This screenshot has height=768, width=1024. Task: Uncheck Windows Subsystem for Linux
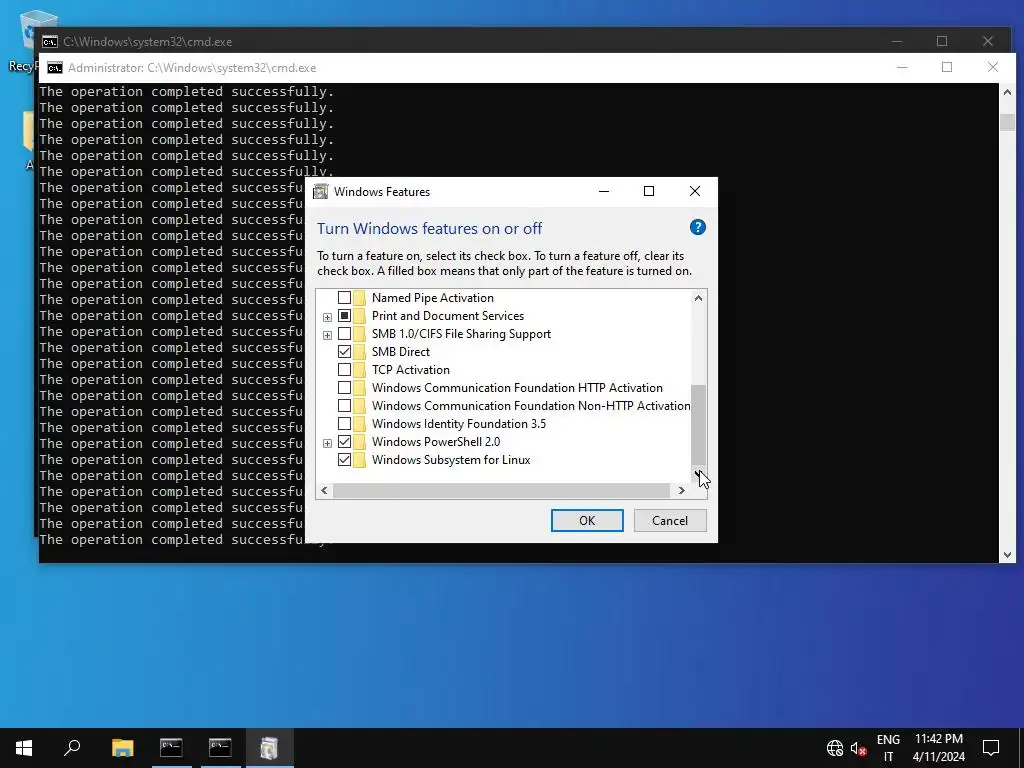[x=344, y=460]
